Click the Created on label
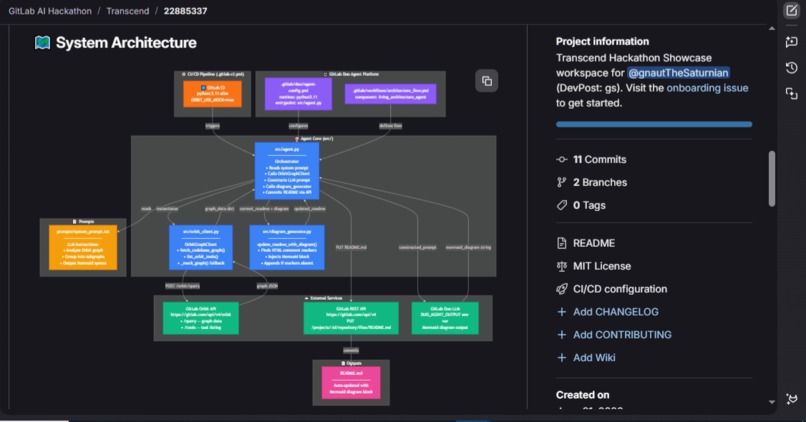 (582, 395)
